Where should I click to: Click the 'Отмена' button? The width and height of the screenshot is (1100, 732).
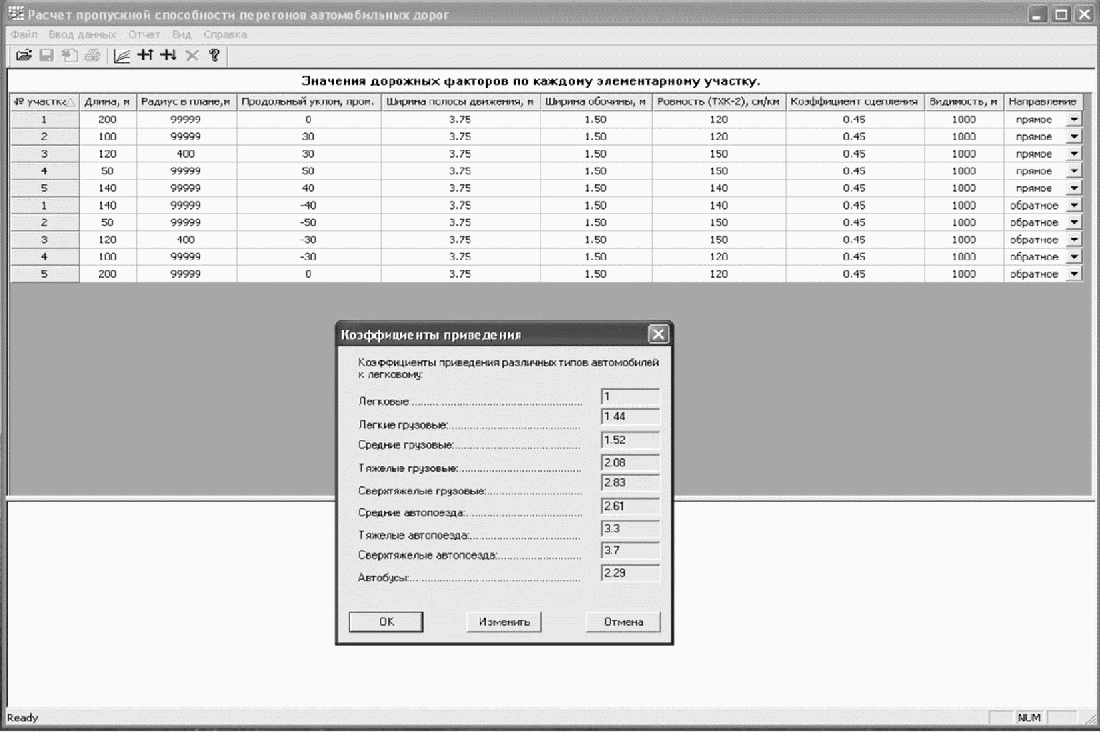point(623,621)
